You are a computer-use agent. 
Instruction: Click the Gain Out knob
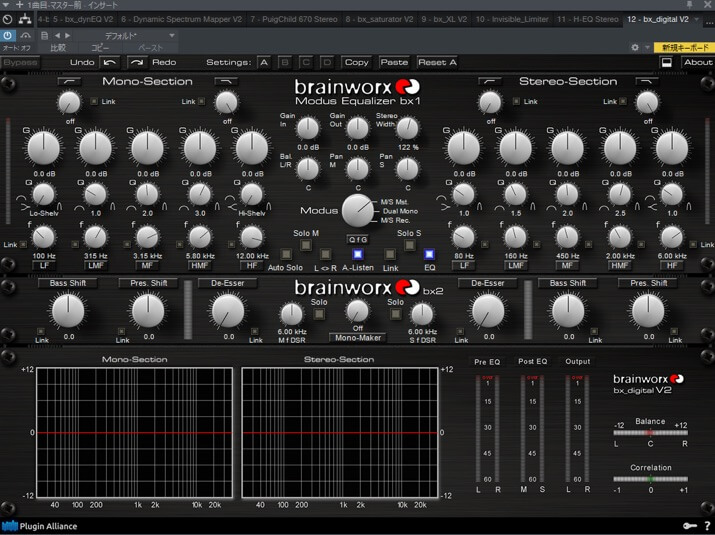[x=358, y=129]
